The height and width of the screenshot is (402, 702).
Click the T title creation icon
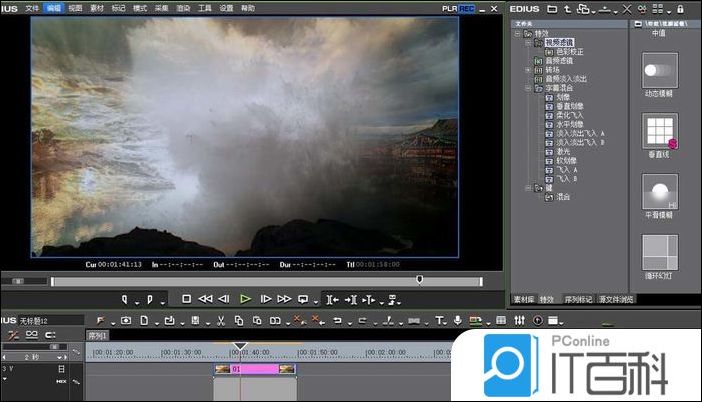click(440, 320)
